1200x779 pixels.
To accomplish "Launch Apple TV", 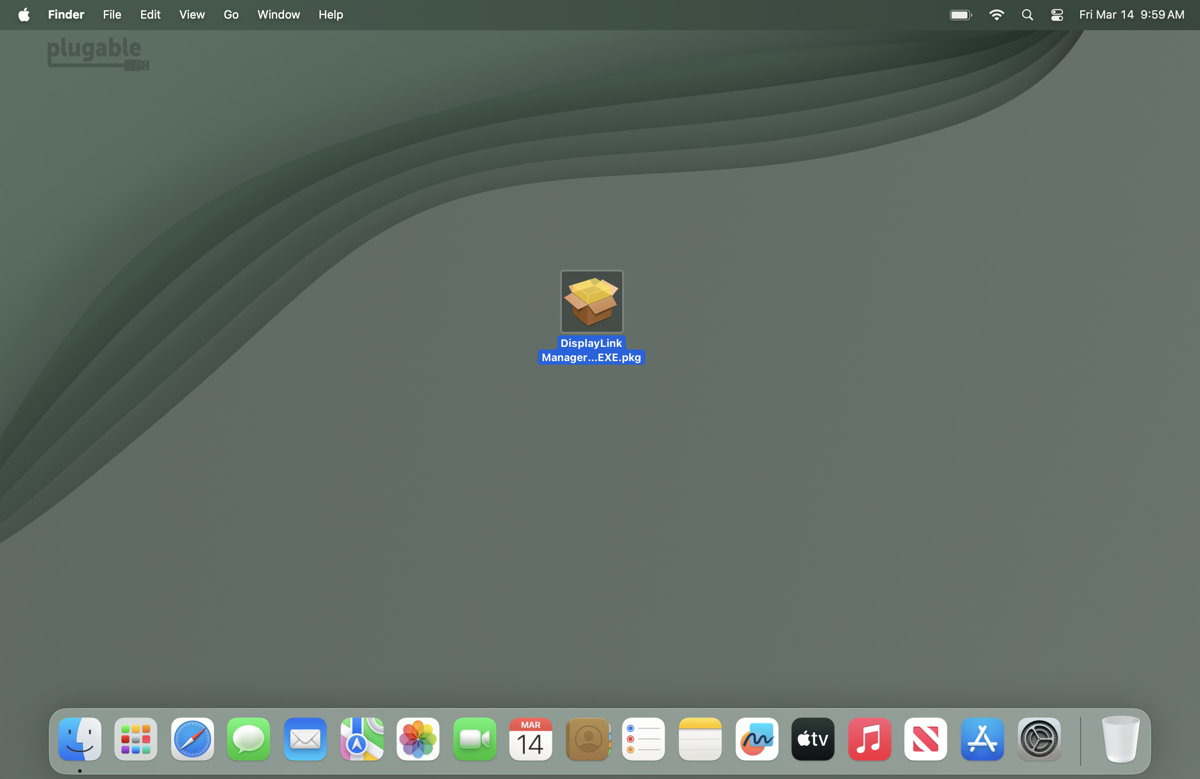I will coord(812,738).
